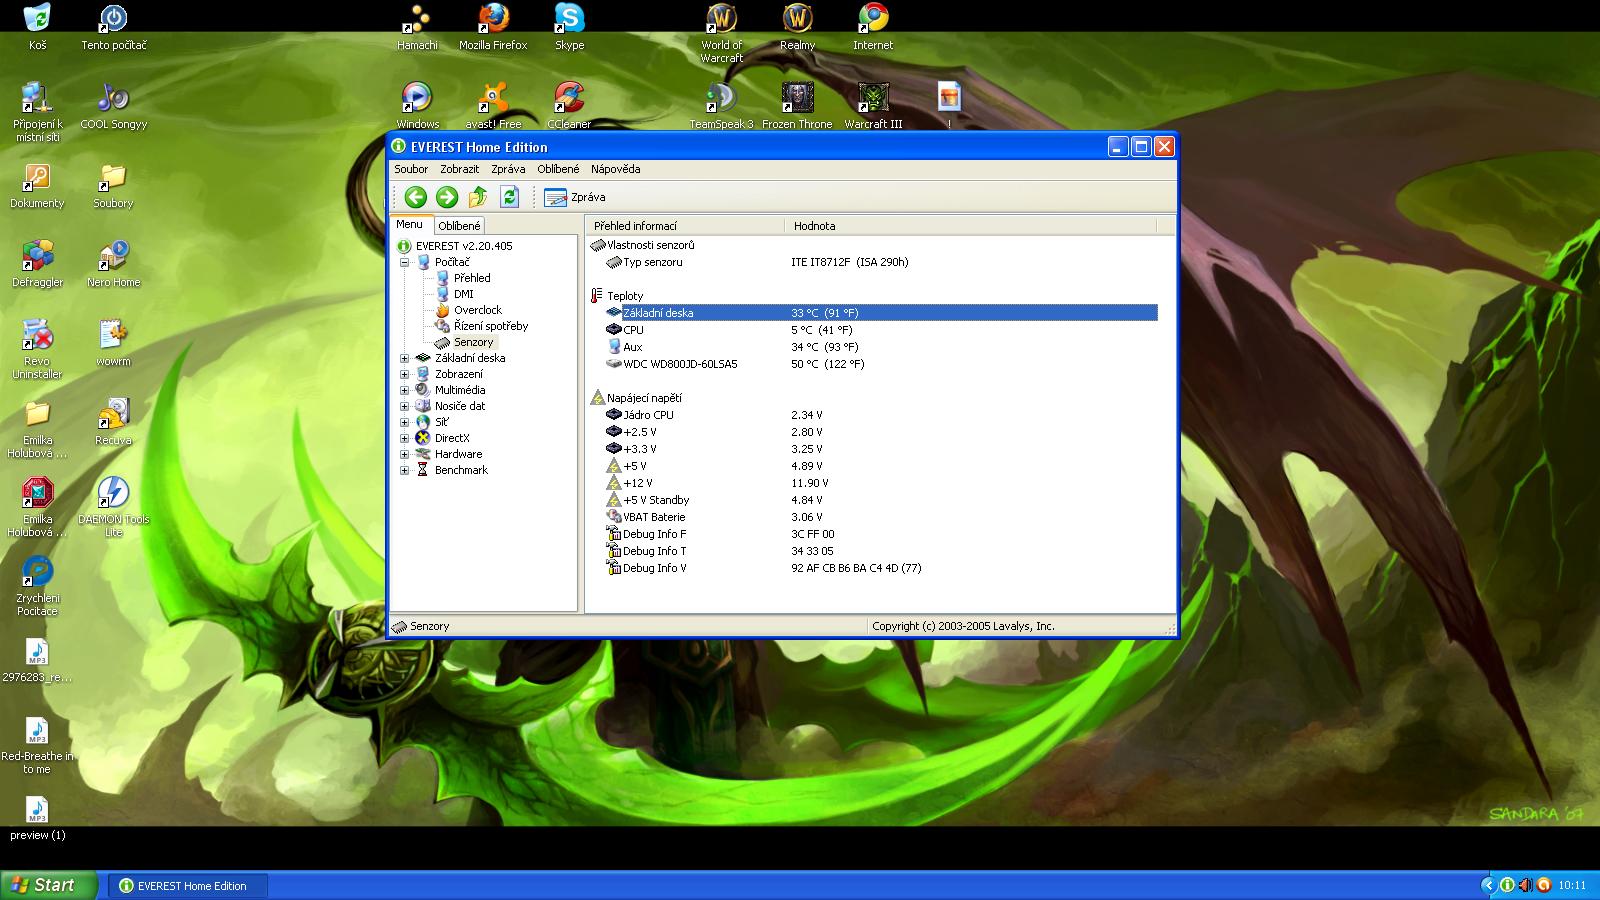Expand the Základní deska tree node
The height and width of the screenshot is (900, 1600).
(x=405, y=358)
